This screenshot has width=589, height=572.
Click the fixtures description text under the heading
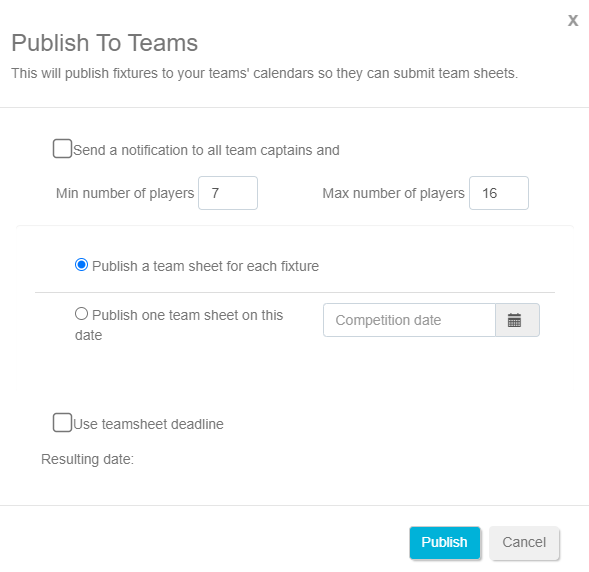tap(264, 73)
